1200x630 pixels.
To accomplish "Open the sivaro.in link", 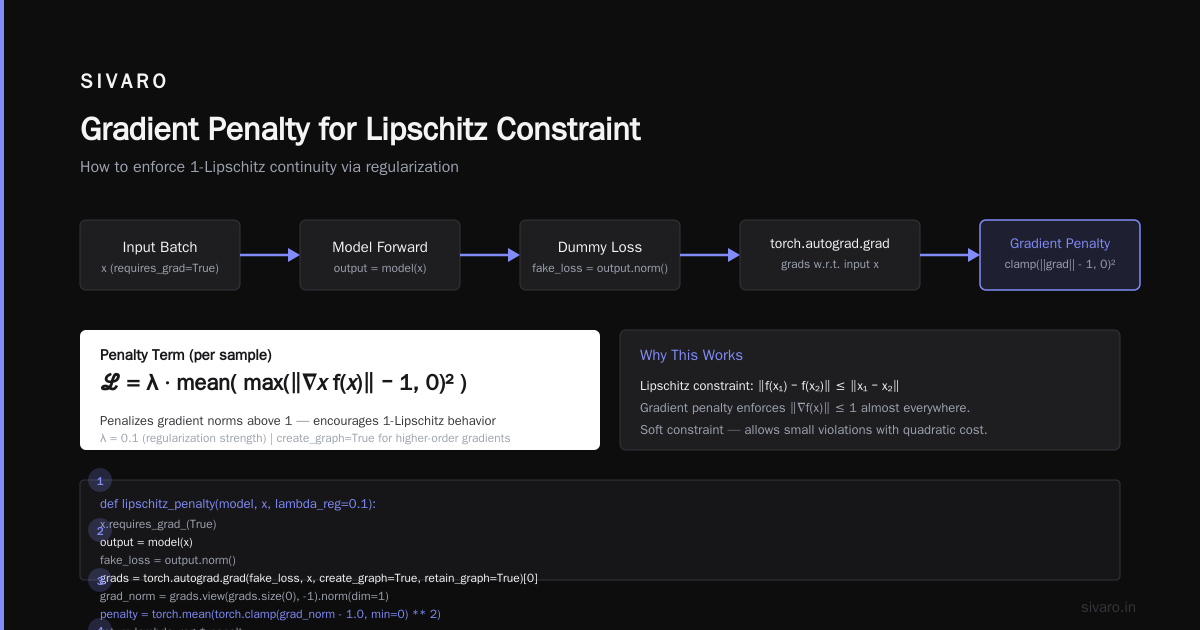I will pyautogui.click(x=1108, y=607).
